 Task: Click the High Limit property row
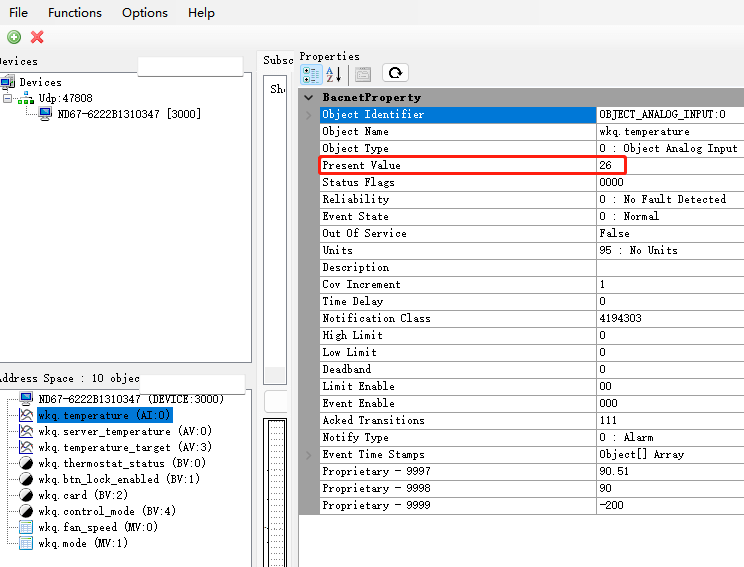coord(531,335)
